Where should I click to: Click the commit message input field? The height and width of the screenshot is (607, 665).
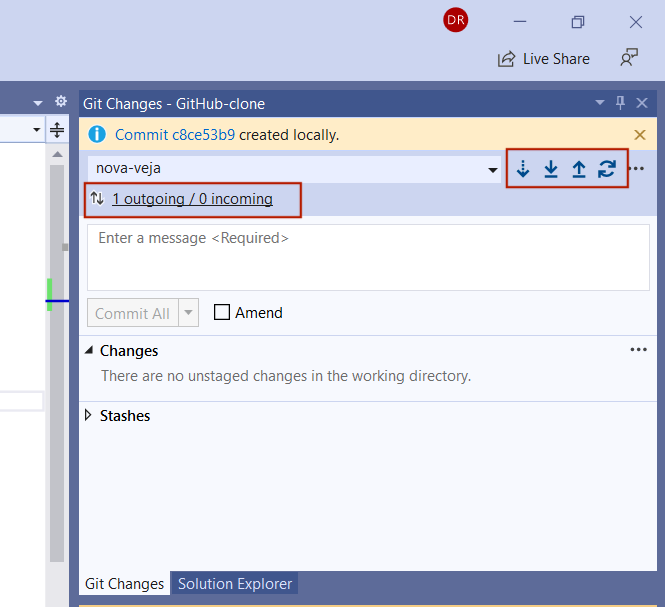click(369, 257)
